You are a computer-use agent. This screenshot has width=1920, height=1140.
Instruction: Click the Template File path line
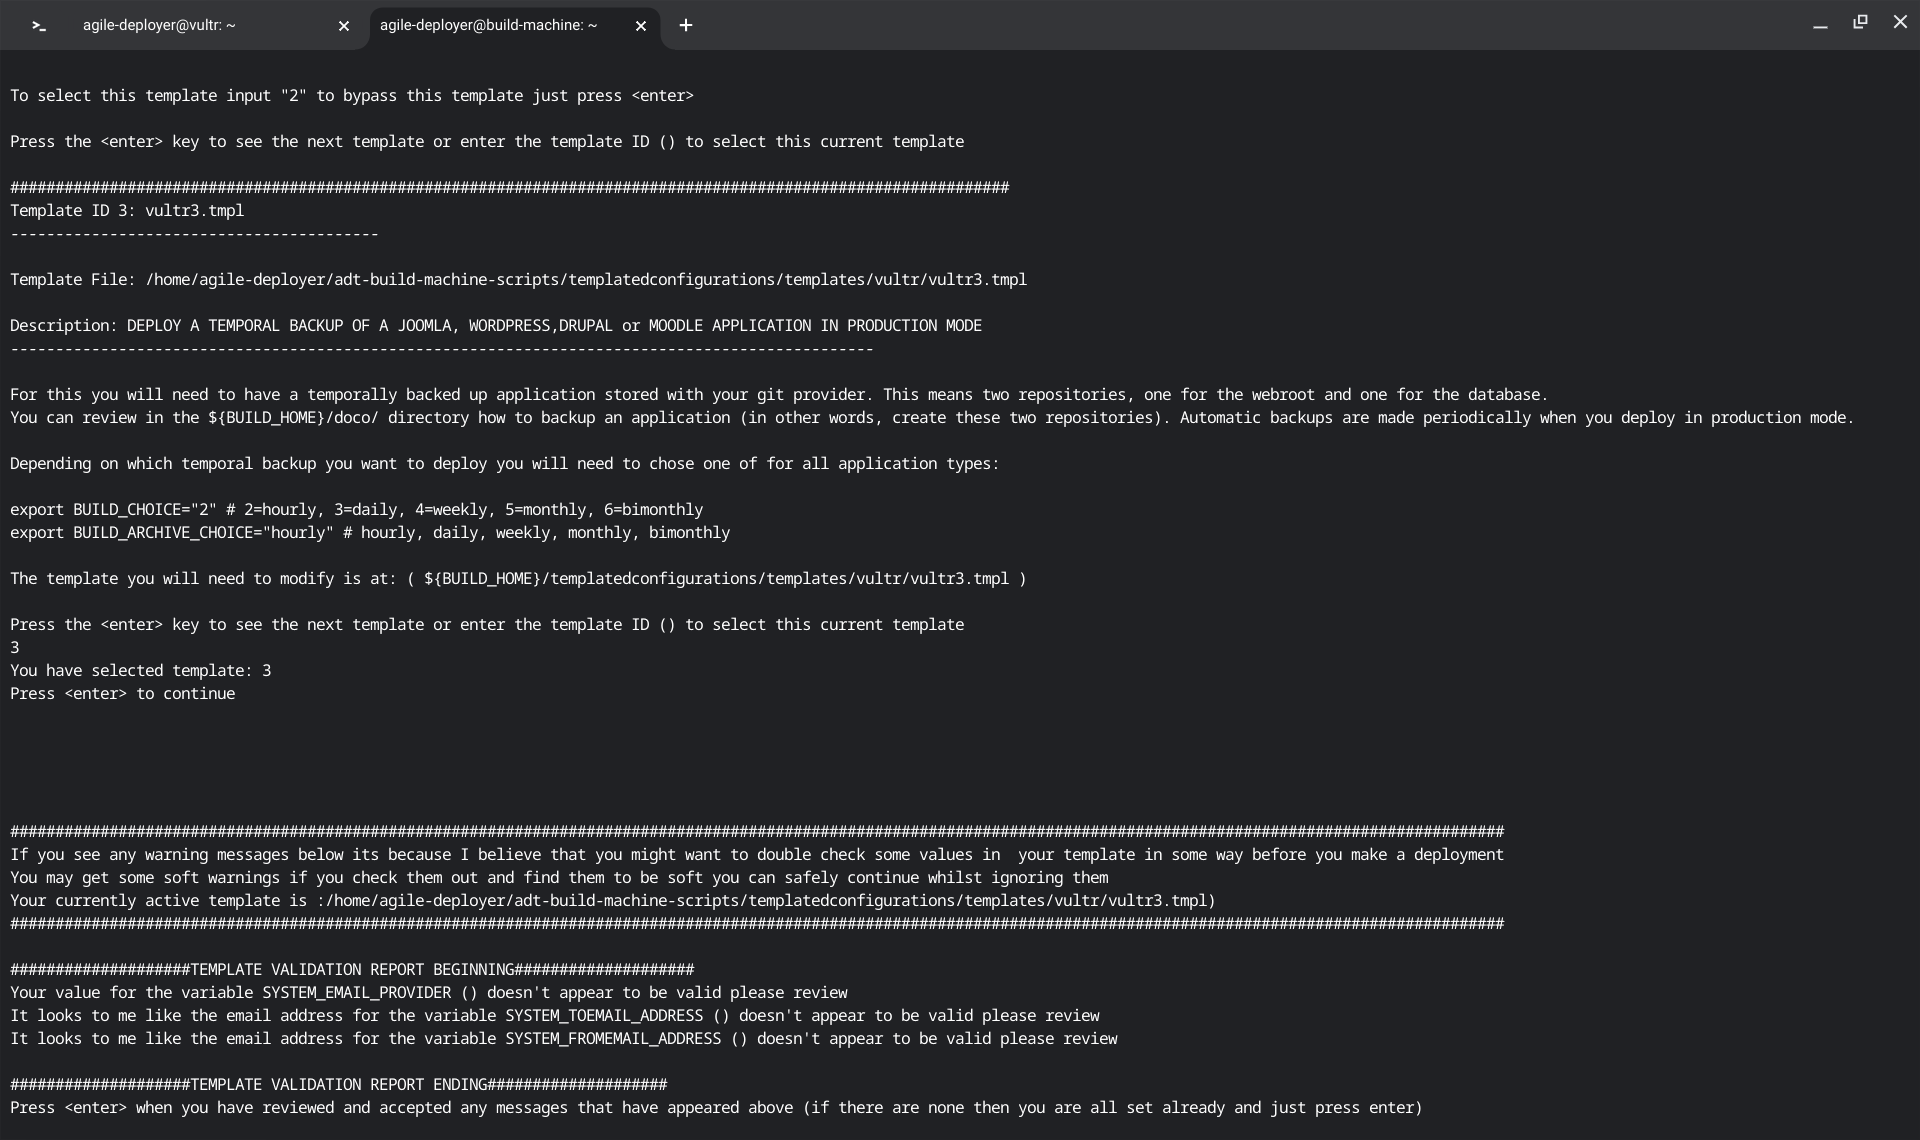pyautogui.click(x=518, y=280)
